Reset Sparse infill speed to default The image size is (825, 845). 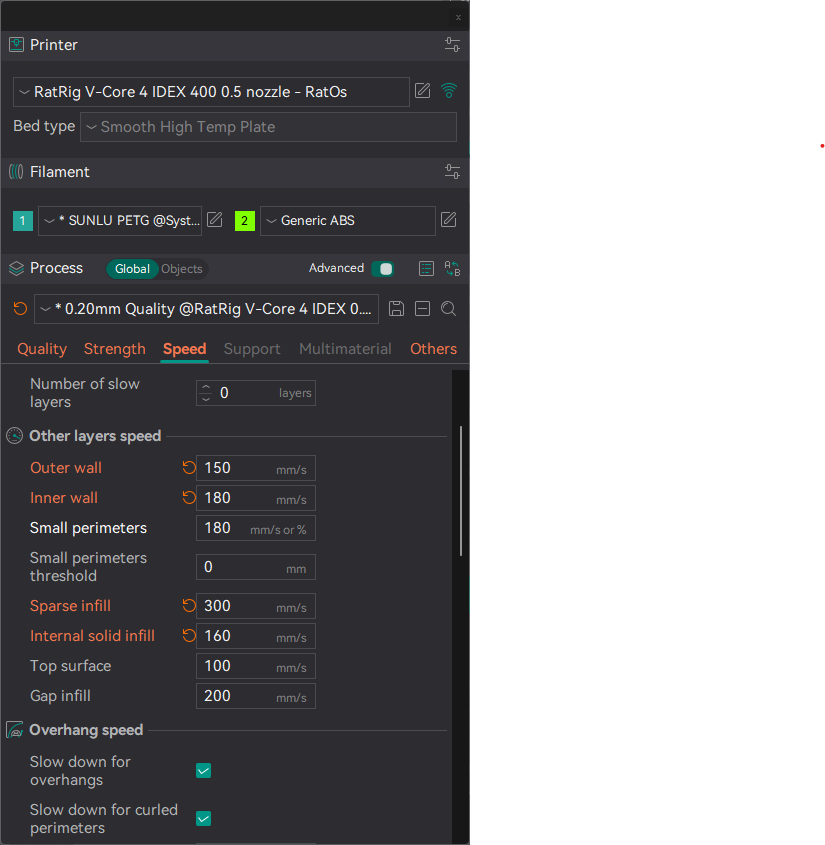(189, 606)
